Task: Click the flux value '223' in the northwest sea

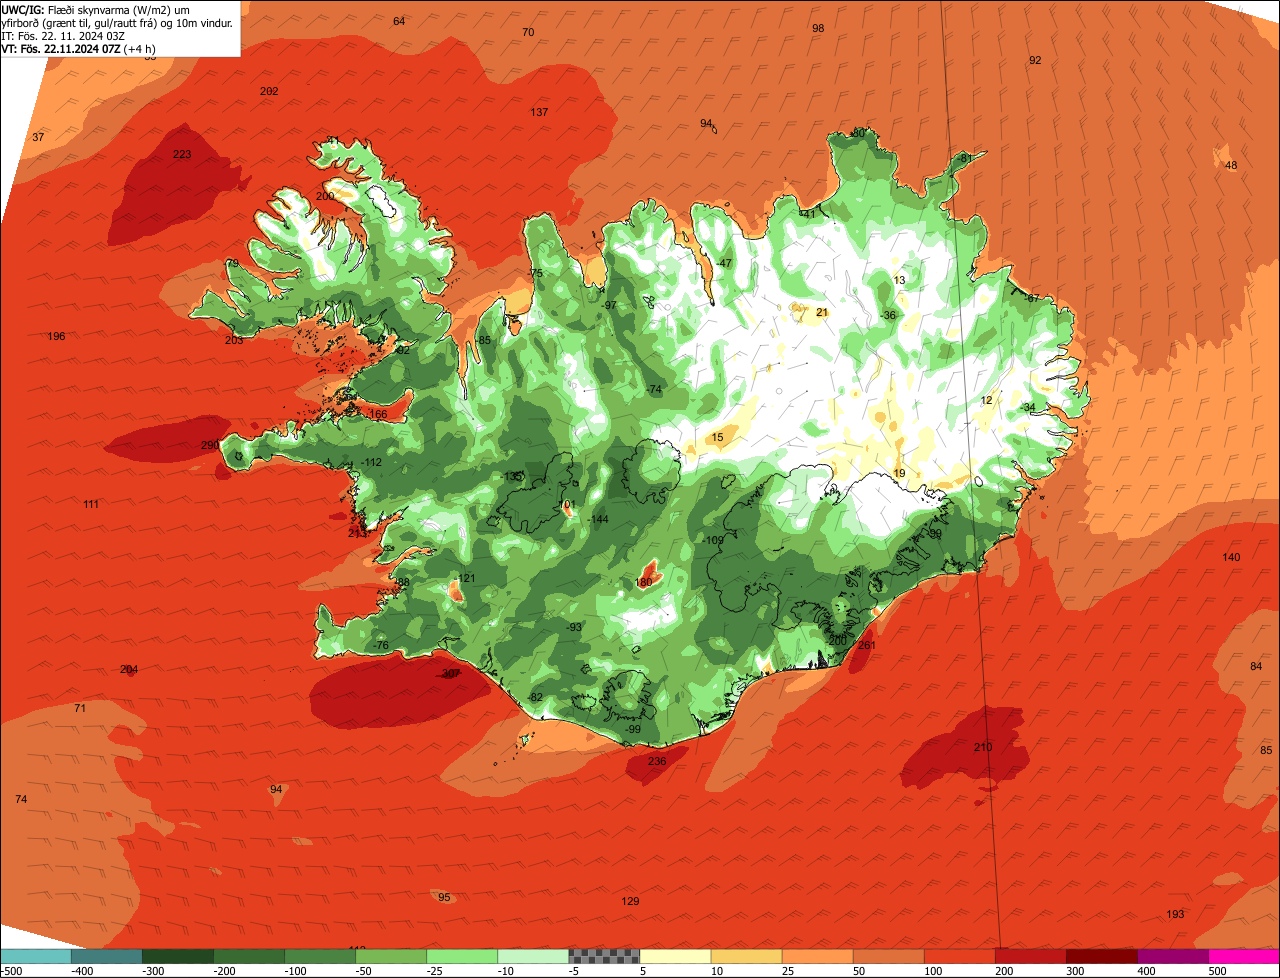Action: pos(182,155)
